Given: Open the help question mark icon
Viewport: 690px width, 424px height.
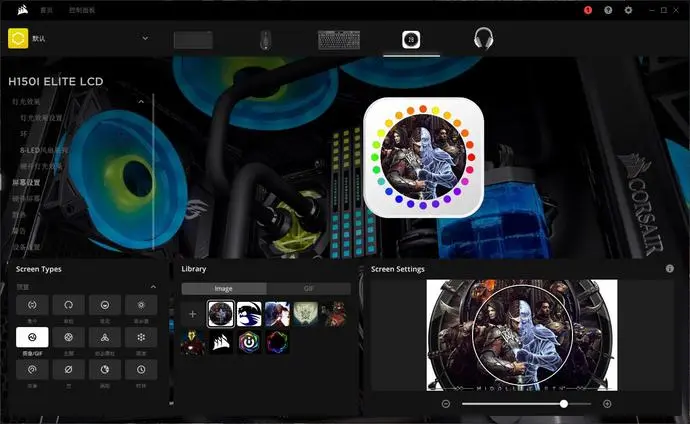Looking at the screenshot, I should pos(608,10).
